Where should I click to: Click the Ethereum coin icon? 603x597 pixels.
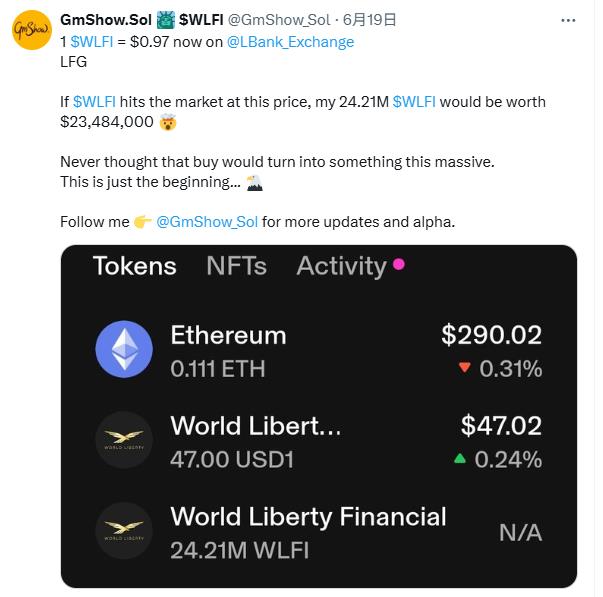point(124,349)
